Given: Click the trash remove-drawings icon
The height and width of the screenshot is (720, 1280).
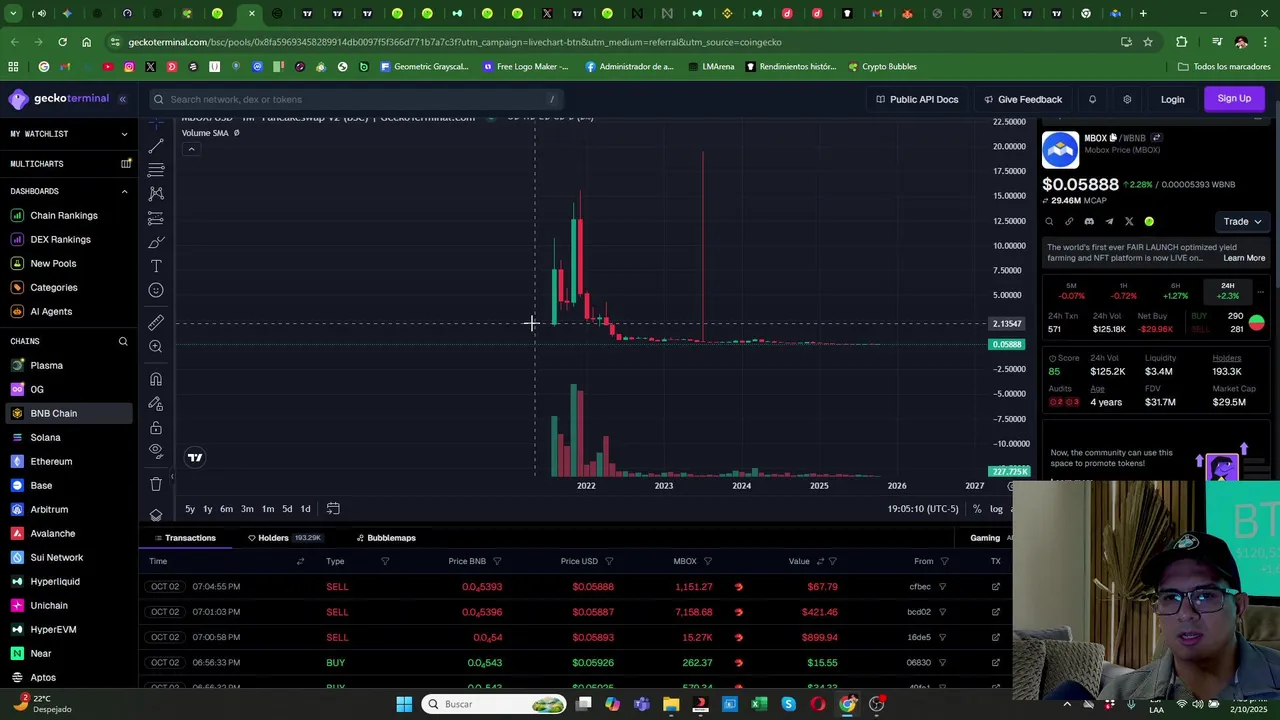Looking at the screenshot, I should [156, 484].
